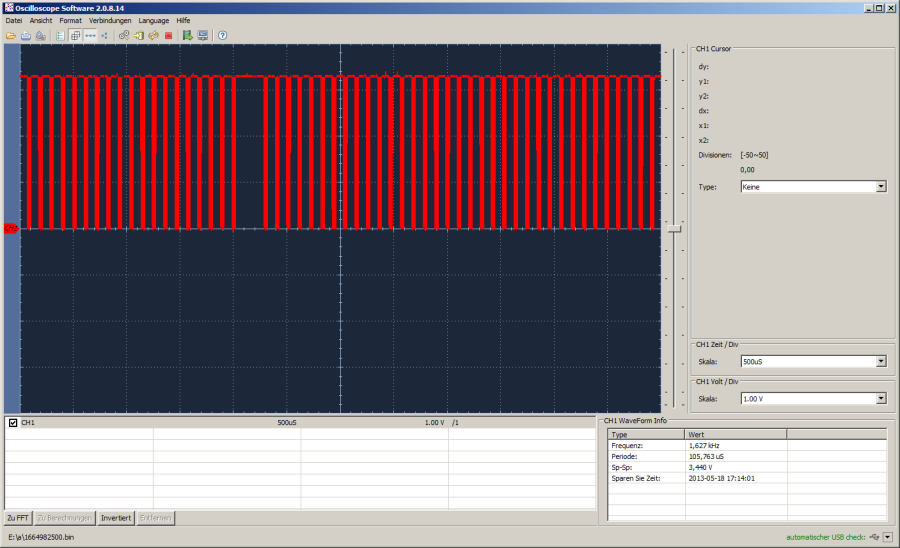
Task: Open the Ansicht menu
Action: point(41,20)
